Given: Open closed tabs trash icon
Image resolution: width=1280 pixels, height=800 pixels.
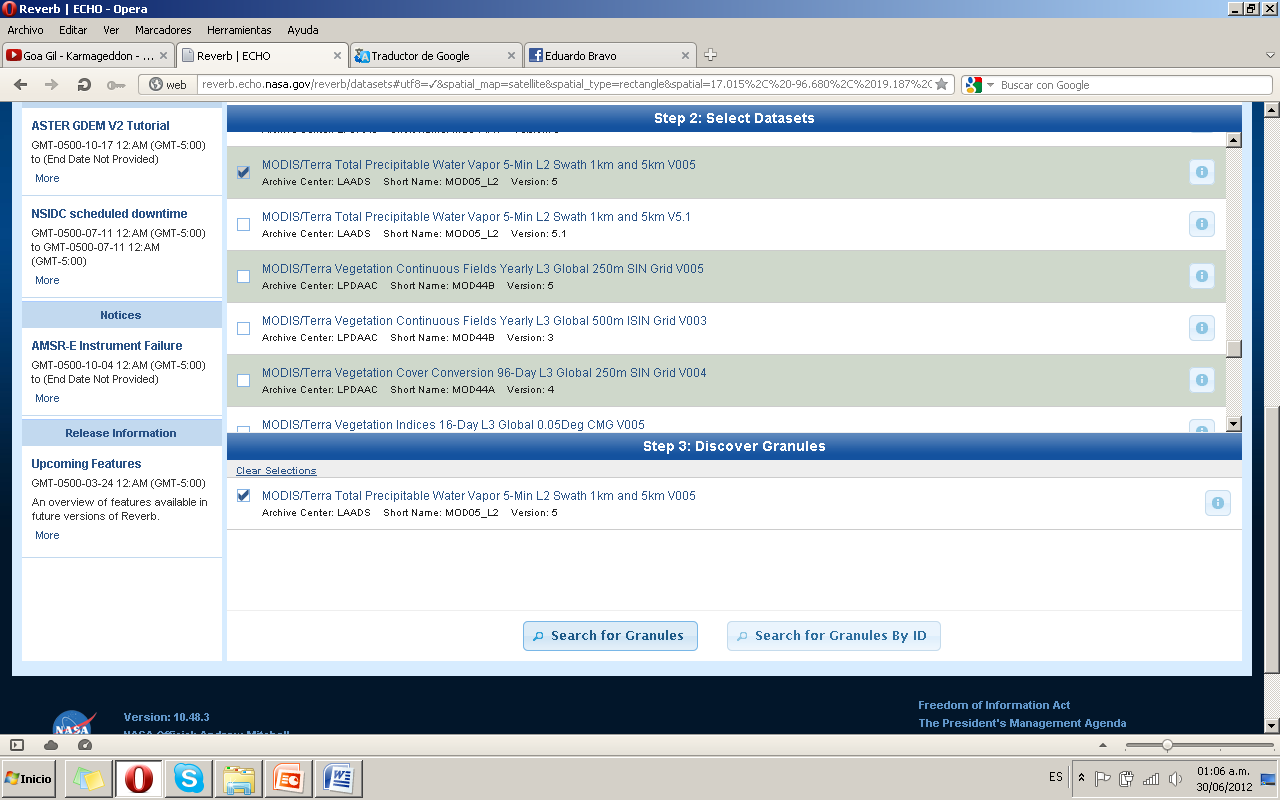Looking at the screenshot, I should (x=1271, y=55).
